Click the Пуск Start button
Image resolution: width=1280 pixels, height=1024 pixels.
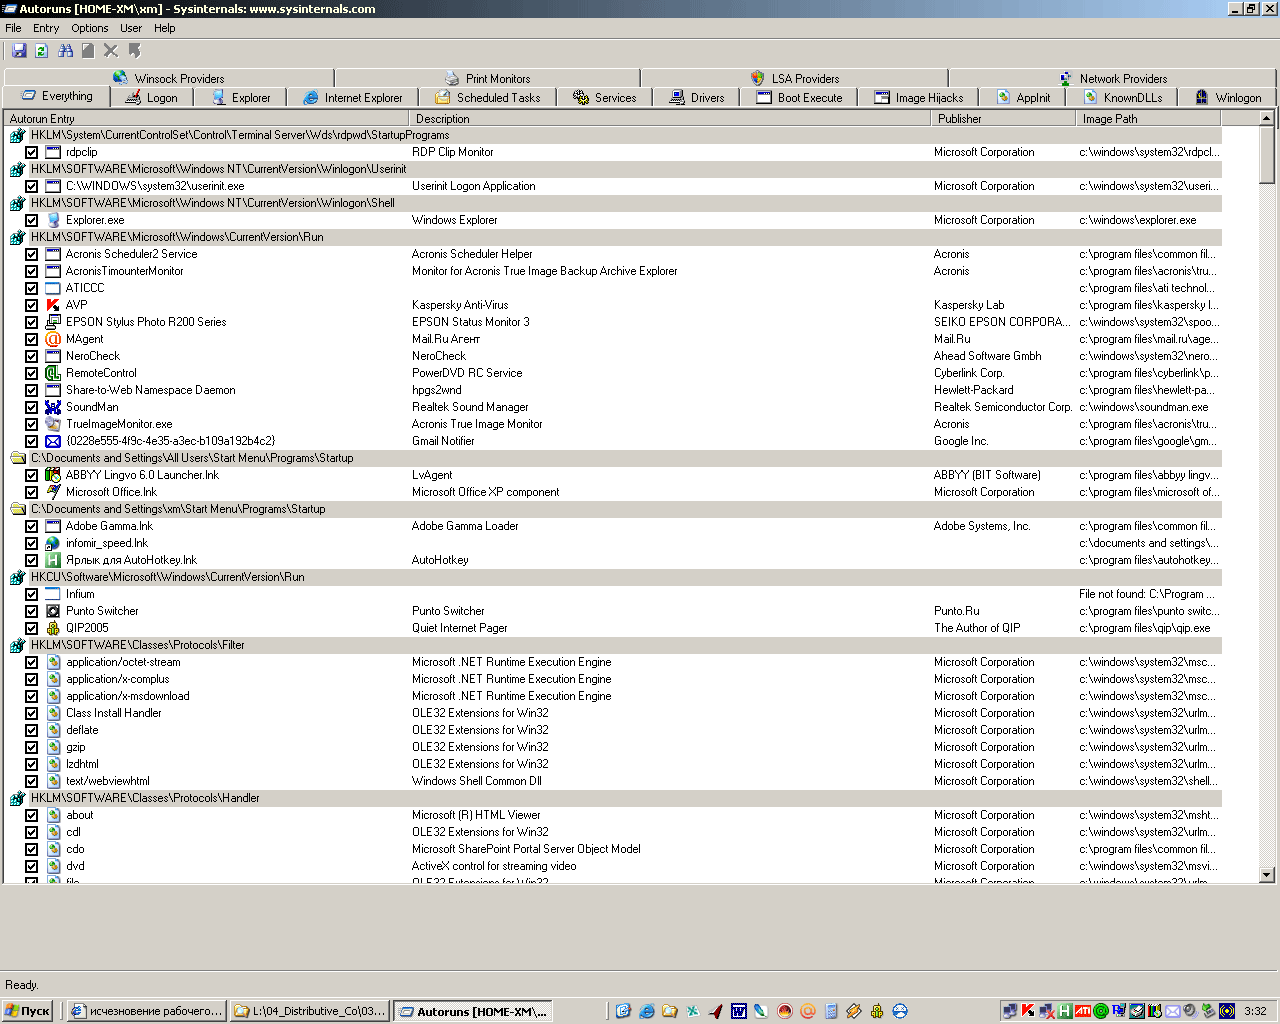click(28, 1011)
